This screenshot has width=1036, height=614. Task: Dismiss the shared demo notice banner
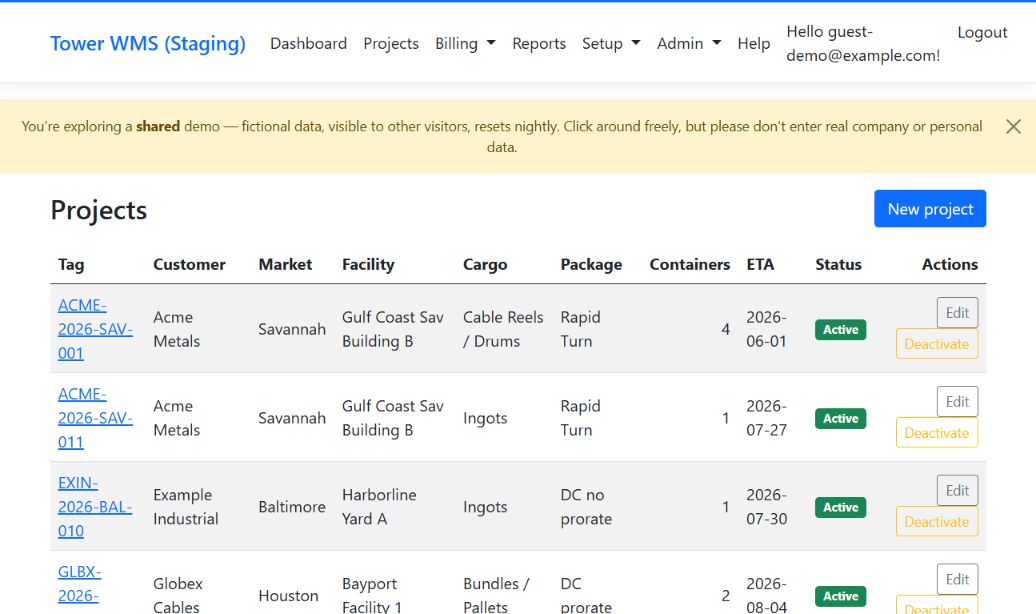1013,126
